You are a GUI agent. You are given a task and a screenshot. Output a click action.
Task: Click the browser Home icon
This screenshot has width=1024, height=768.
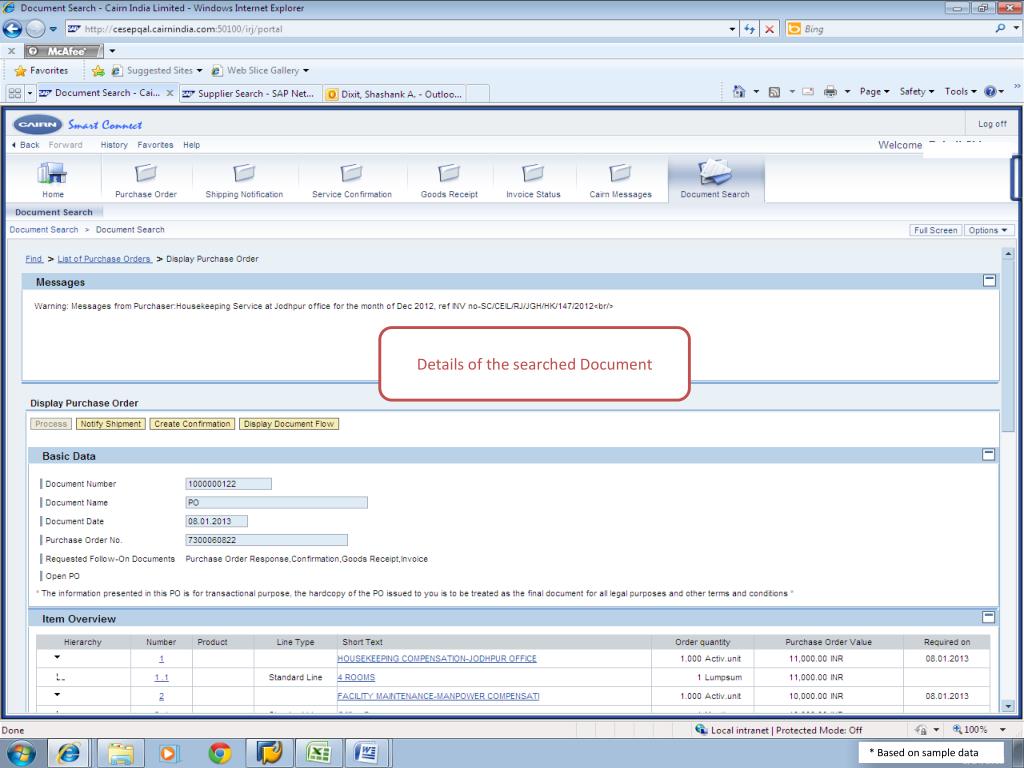pyautogui.click(x=739, y=91)
